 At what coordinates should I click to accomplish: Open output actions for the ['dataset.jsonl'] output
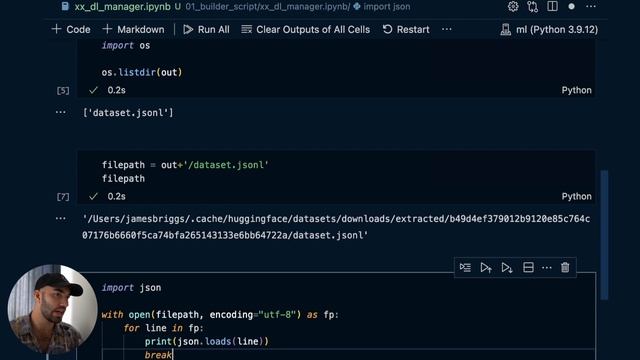click(x=60, y=112)
